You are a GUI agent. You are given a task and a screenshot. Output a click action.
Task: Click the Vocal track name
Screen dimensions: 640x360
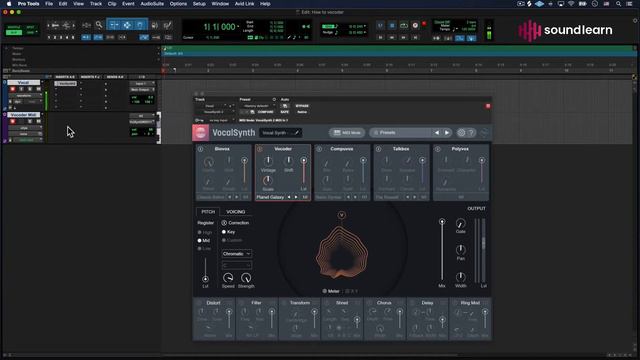24,82
